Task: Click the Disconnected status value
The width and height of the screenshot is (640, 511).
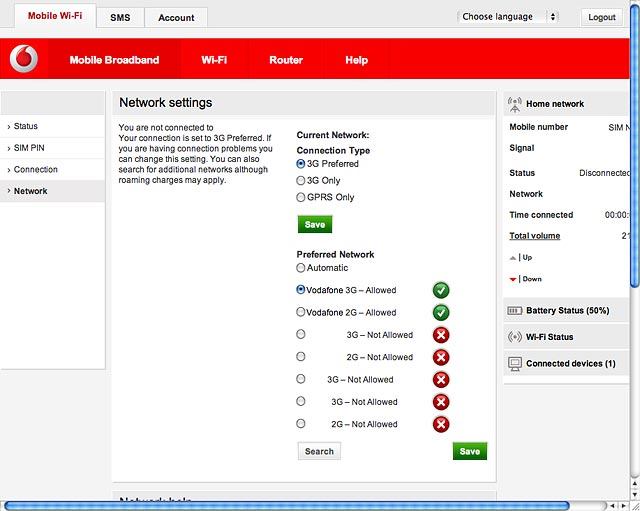Action: pos(604,173)
